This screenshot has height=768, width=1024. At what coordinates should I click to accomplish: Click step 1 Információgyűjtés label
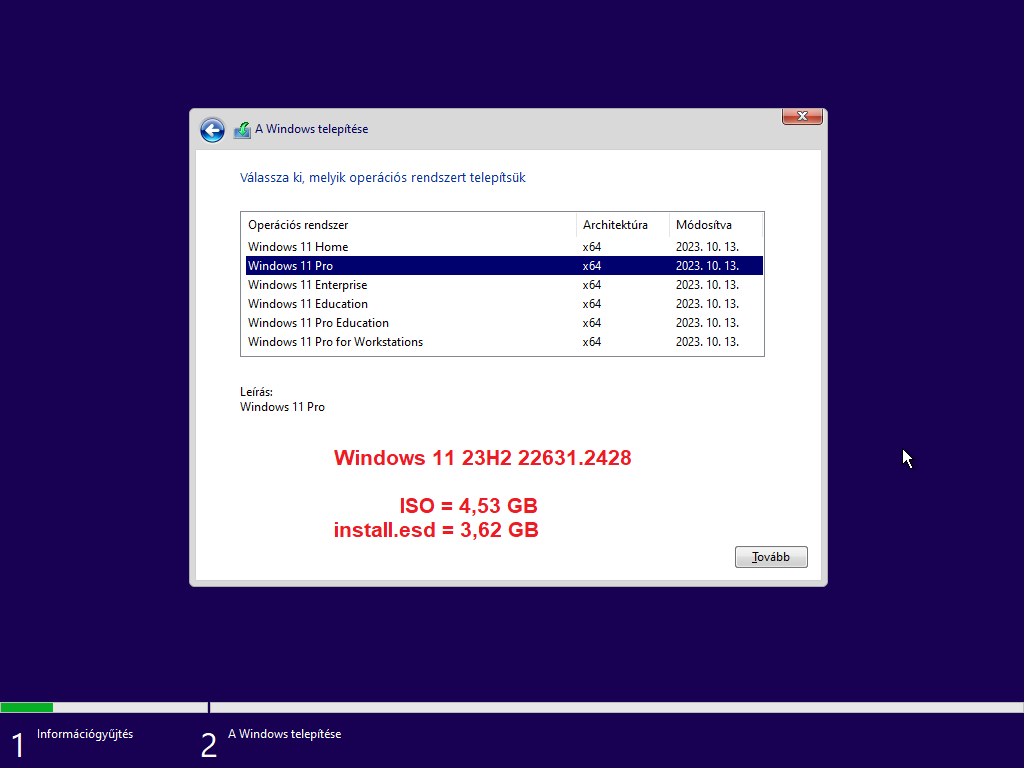pos(85,734)
